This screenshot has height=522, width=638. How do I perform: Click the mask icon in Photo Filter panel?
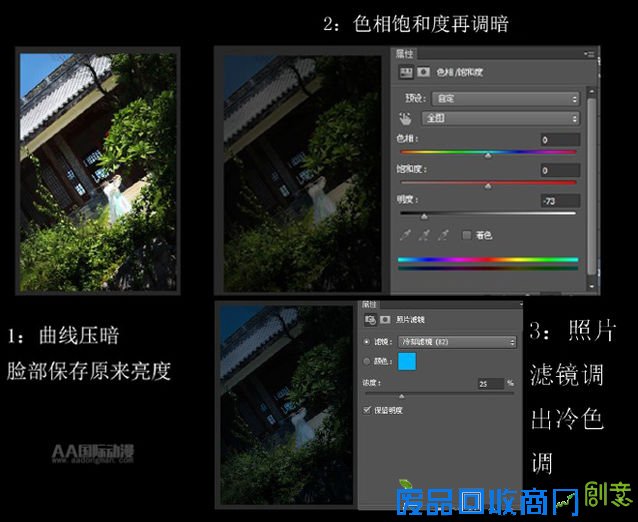pyautogui.click(x=385, y=320)
